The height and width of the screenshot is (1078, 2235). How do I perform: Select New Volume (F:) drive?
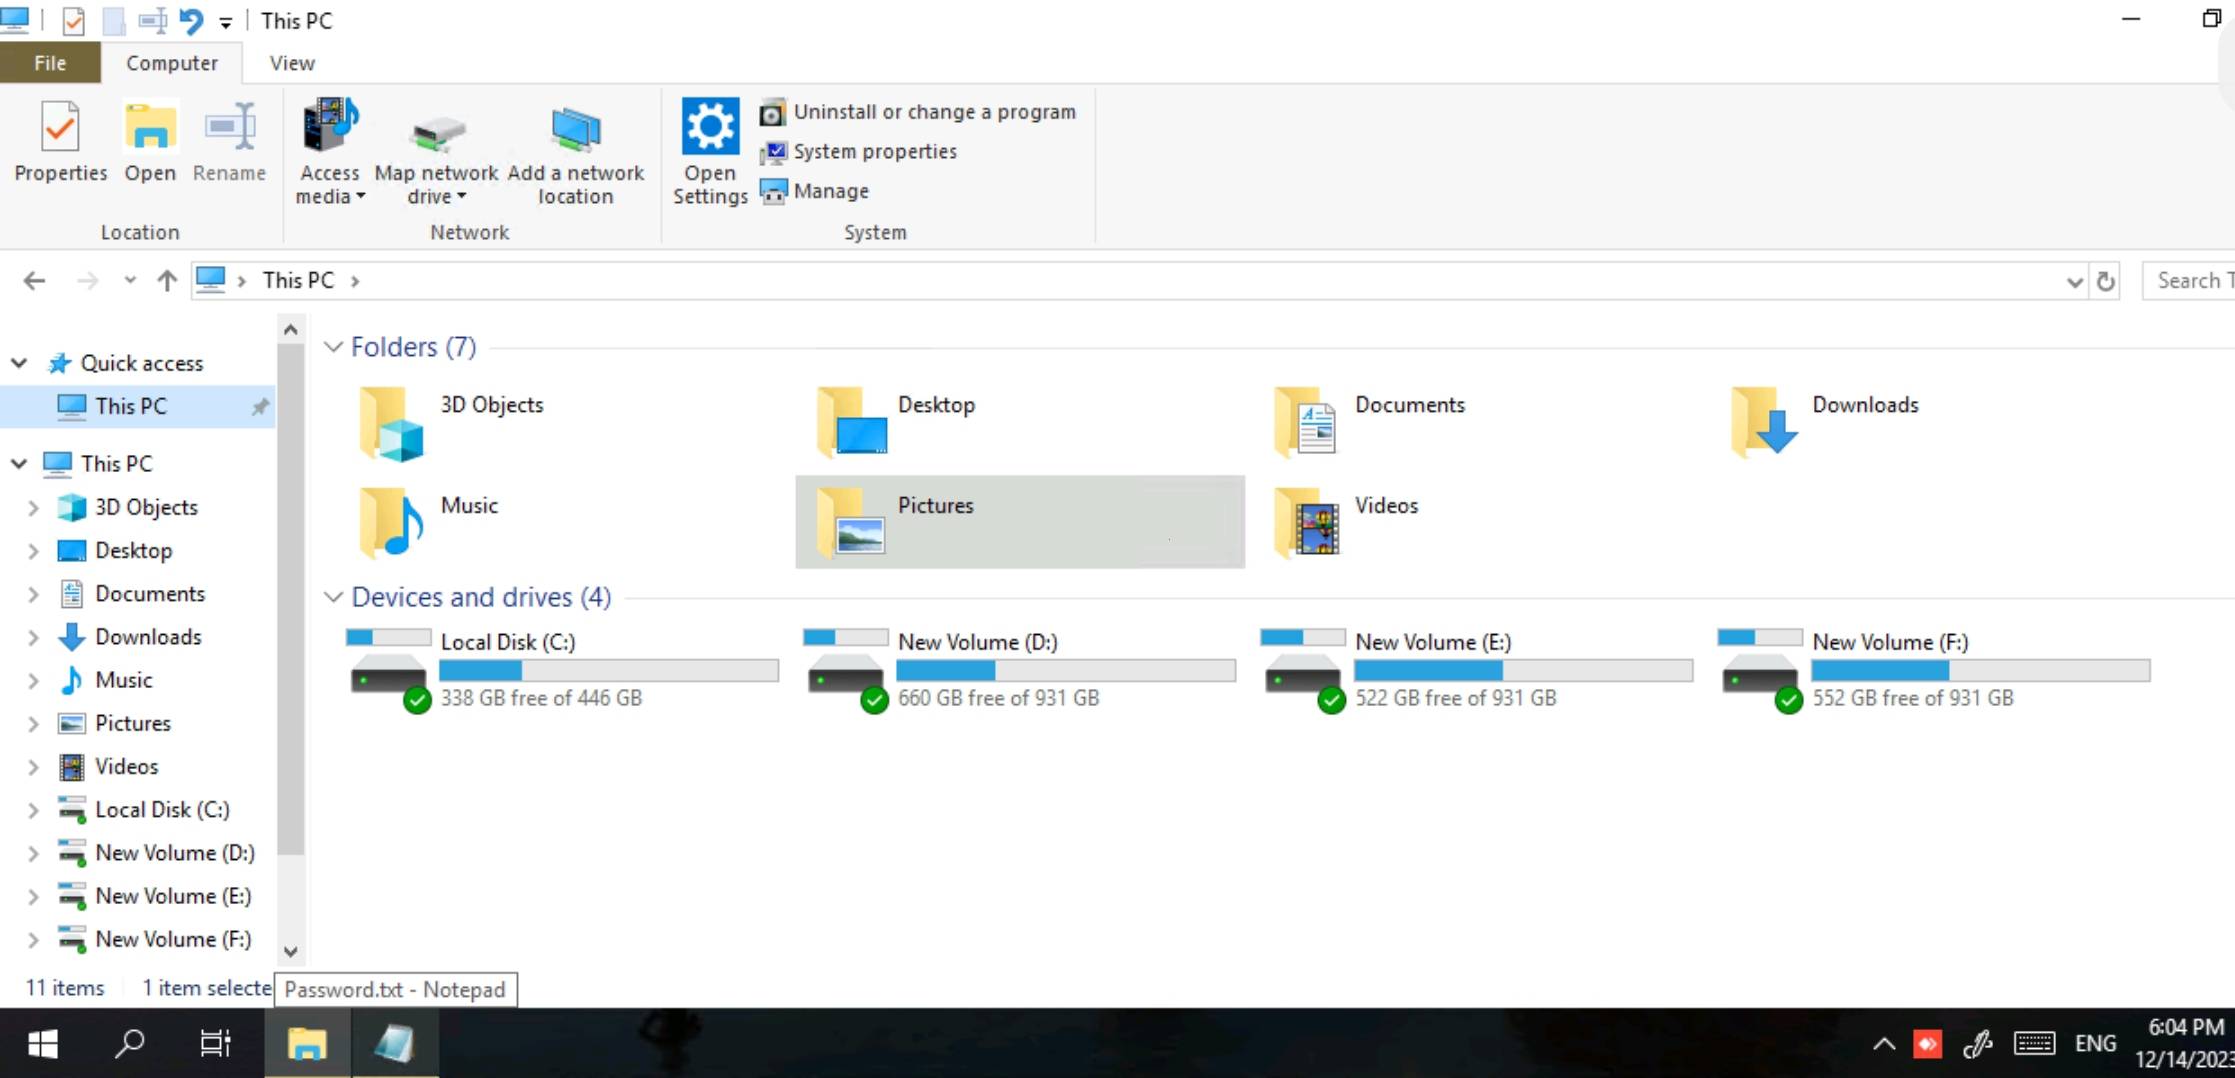click(x=1934, y=670)
